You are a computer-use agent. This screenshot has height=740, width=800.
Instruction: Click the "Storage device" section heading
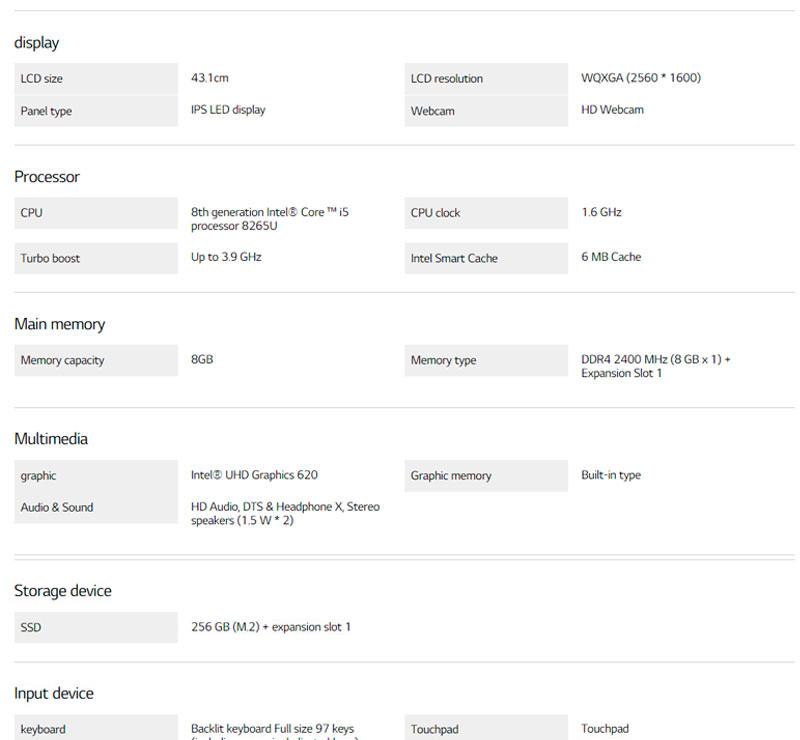click(63, 591)
